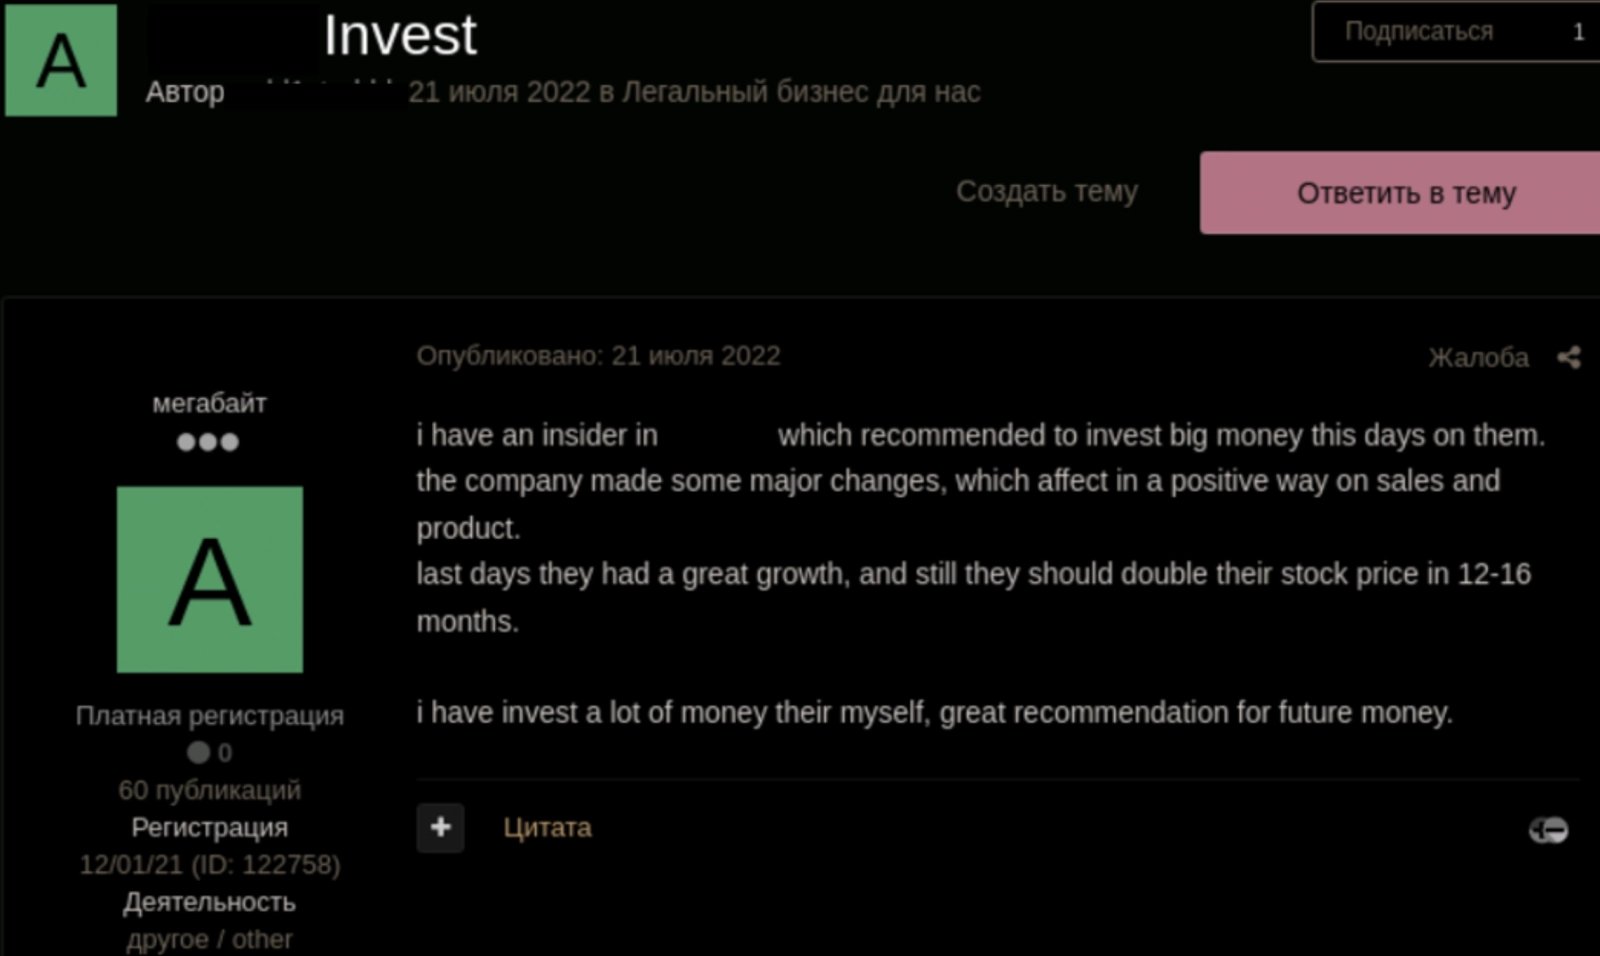Click the plus icon beside Цитата
The height and width of the screenshot is (956, 1600).
[440, 828]
